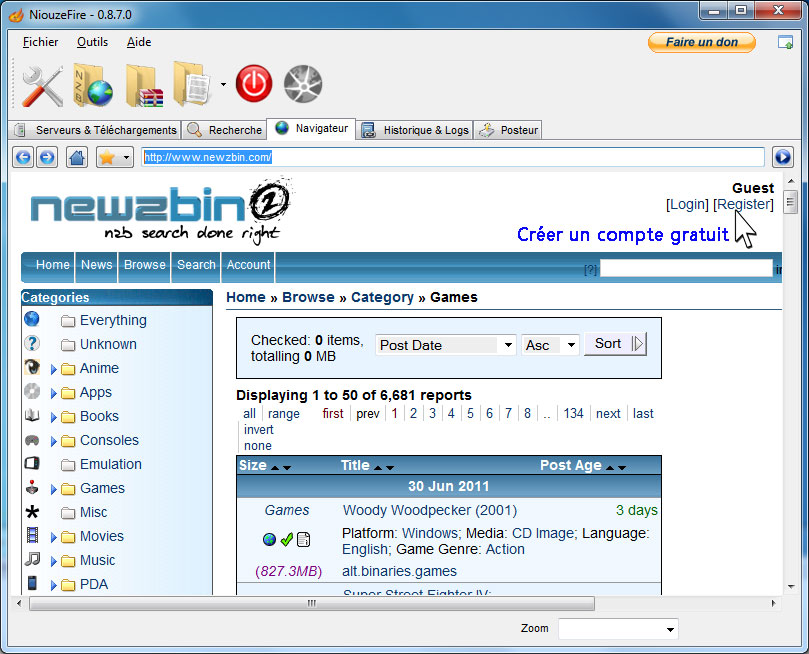Expand the Books category tree
This screenshot has width=809, height=654.
pos(54,417)
